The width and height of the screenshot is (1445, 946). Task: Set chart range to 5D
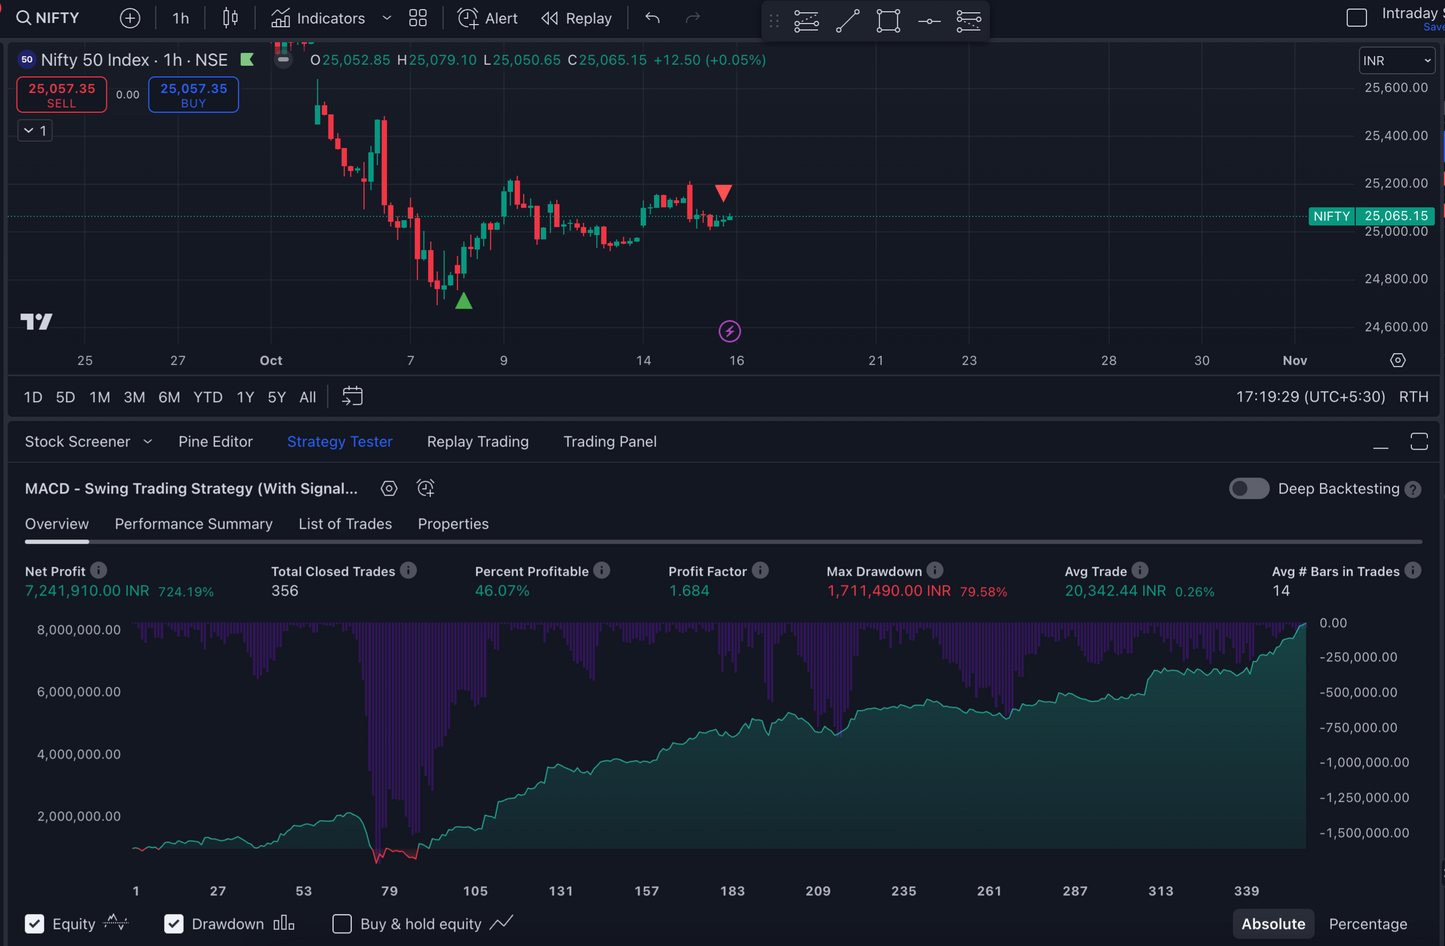click(65, 397)
